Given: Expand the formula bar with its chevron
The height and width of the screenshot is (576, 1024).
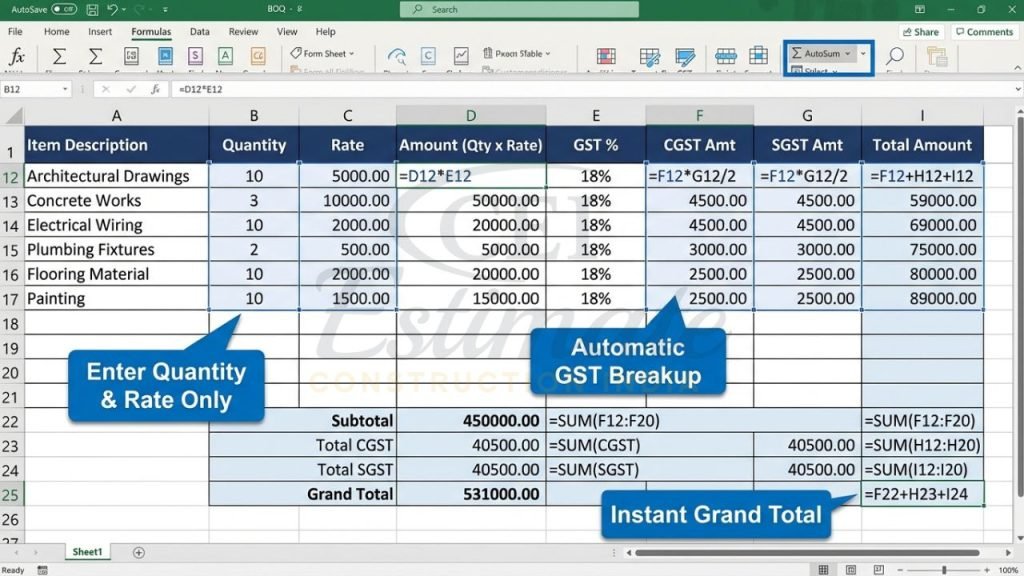Looking at the screenshot, I should pyautogui.click(x=1017, y=89).
